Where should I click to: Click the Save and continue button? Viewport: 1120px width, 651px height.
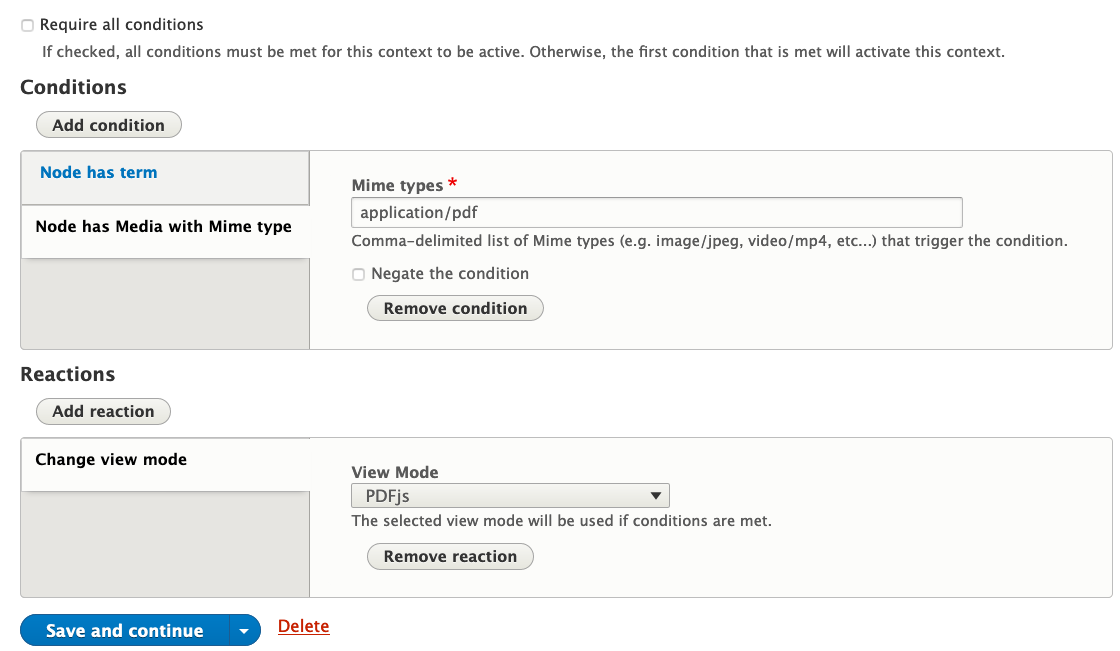tap(124, 630)
